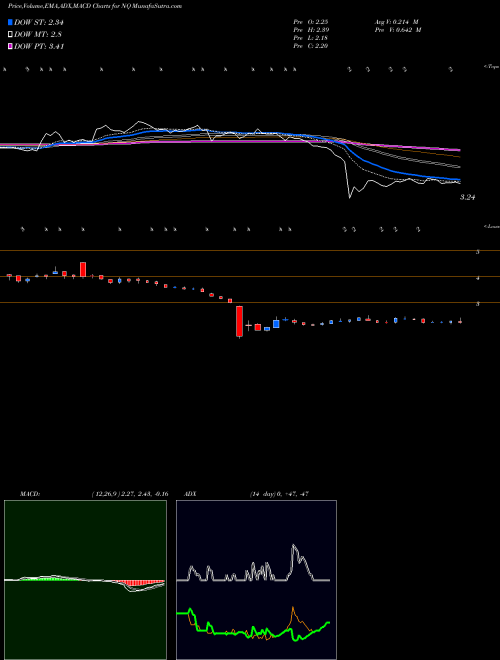Click the Pre O: 2.25 value
Screen dimensions: 500x660
pyautogui.click(x=311, y=22)
